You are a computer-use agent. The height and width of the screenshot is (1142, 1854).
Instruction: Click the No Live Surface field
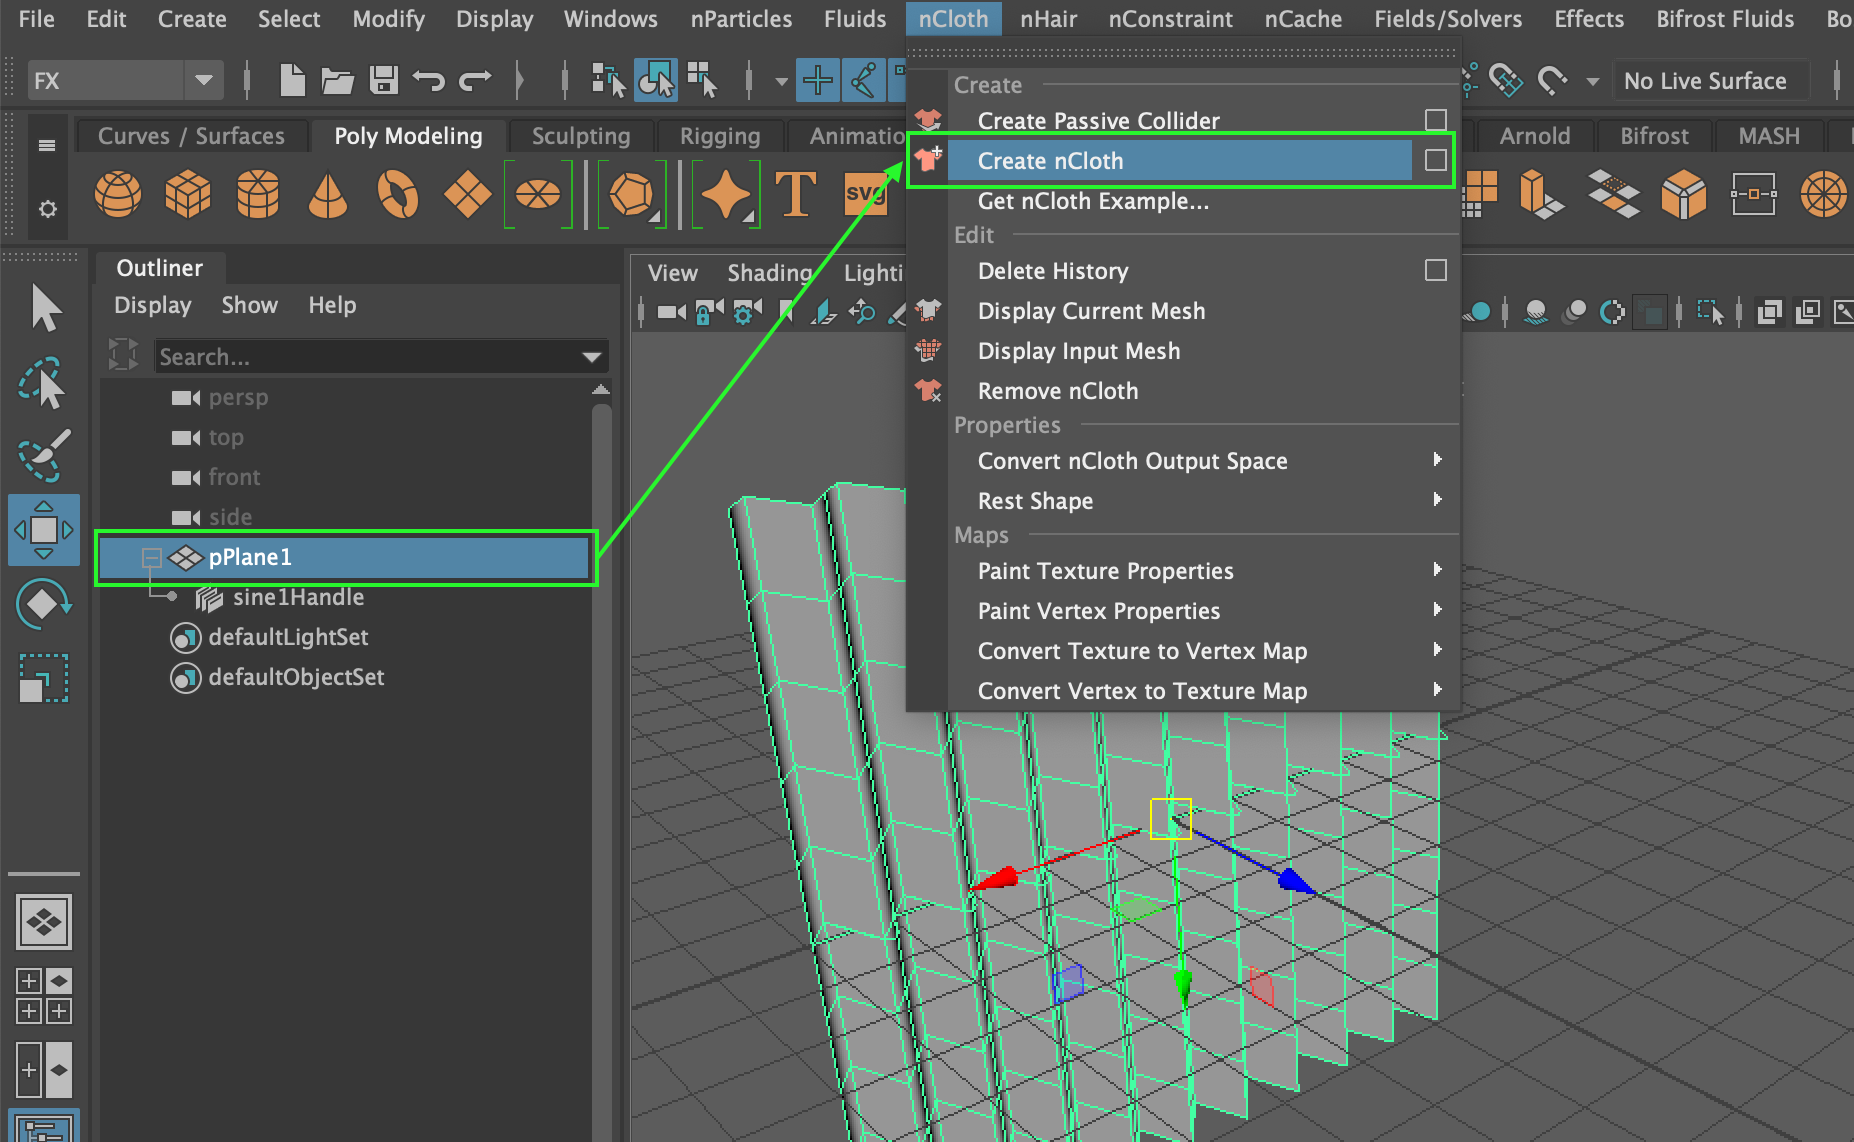coord(1711,81)
